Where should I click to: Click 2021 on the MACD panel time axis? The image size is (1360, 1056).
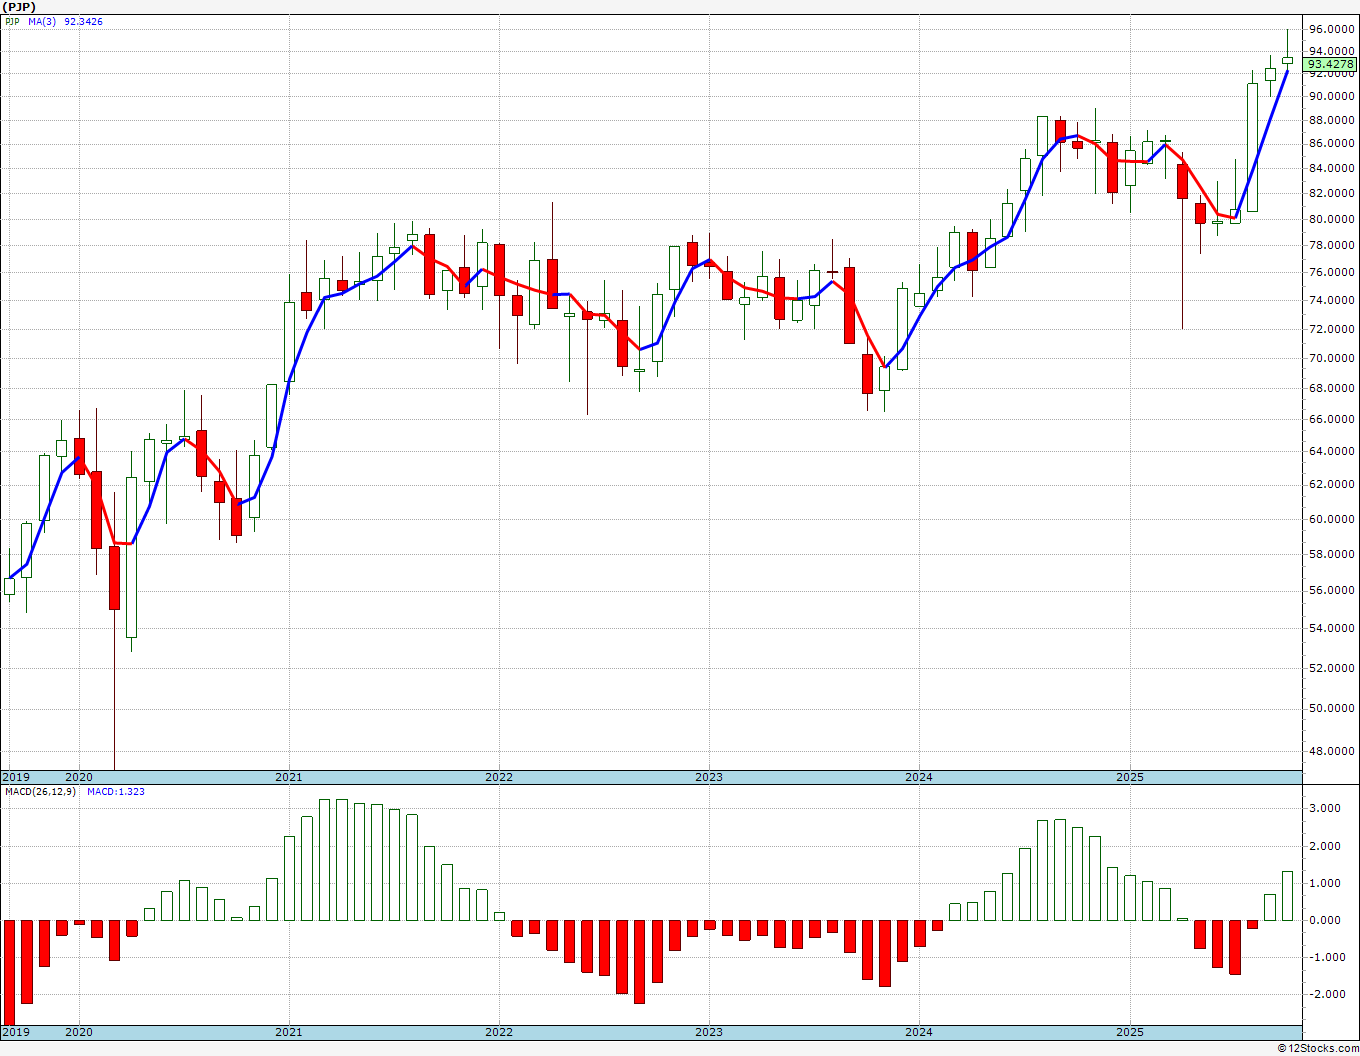288,1032
